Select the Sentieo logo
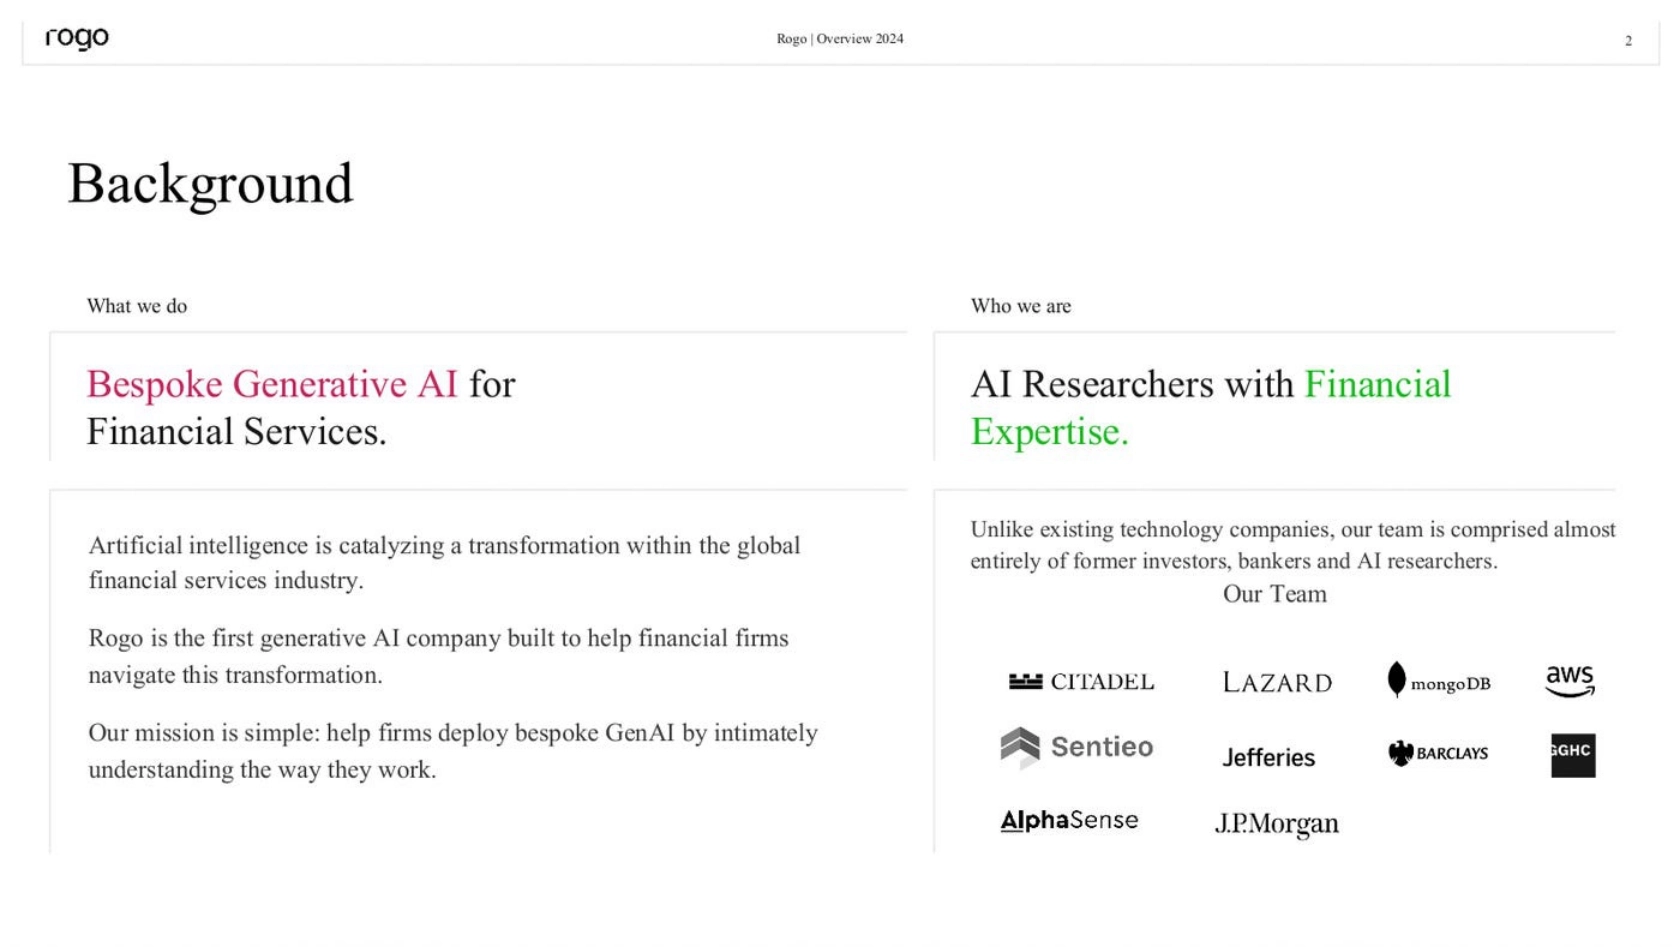Viewport: 1680px width, 947px height. (x=1077, y=747)
